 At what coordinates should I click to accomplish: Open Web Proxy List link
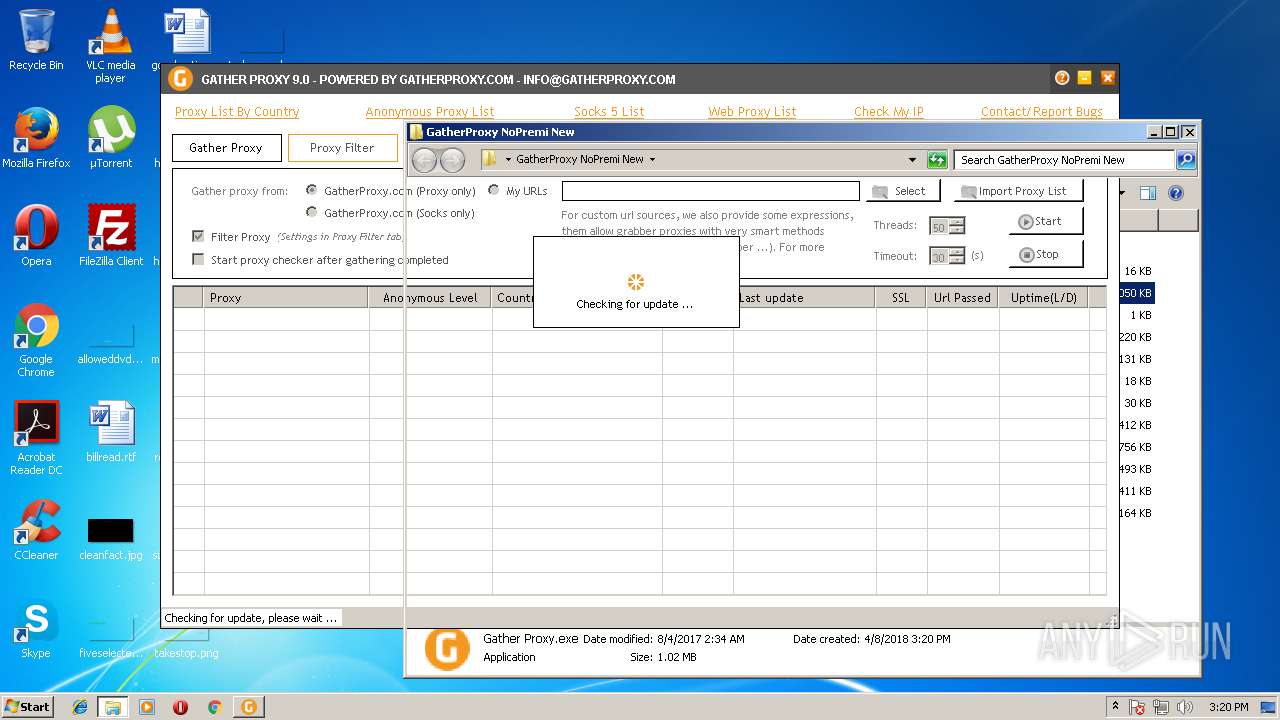pos(752,112)
